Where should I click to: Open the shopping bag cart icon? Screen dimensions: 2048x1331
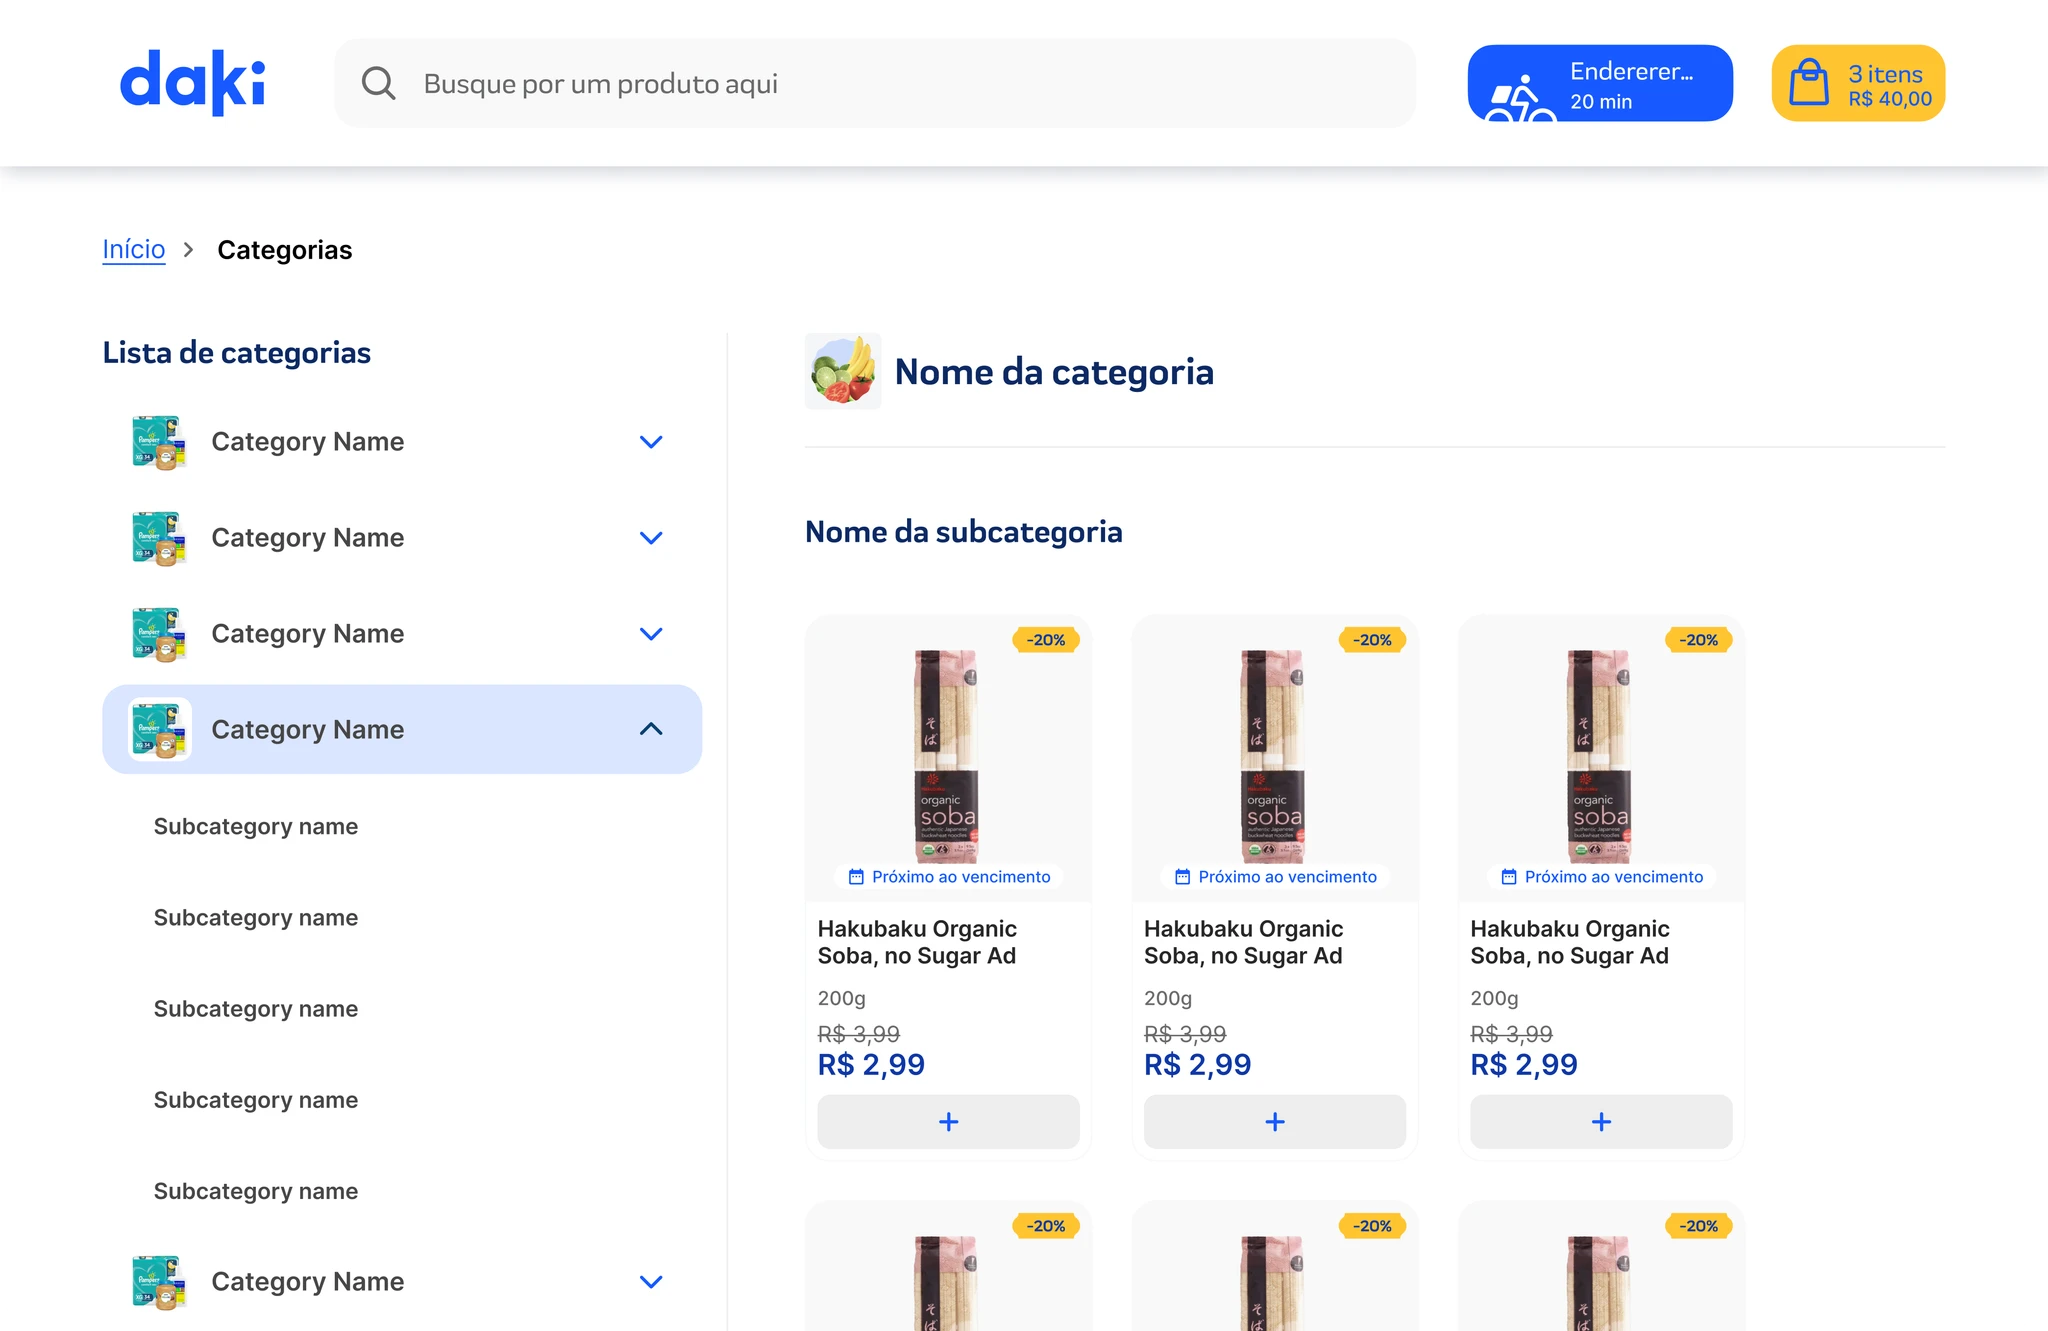(x=1808, y=83)
